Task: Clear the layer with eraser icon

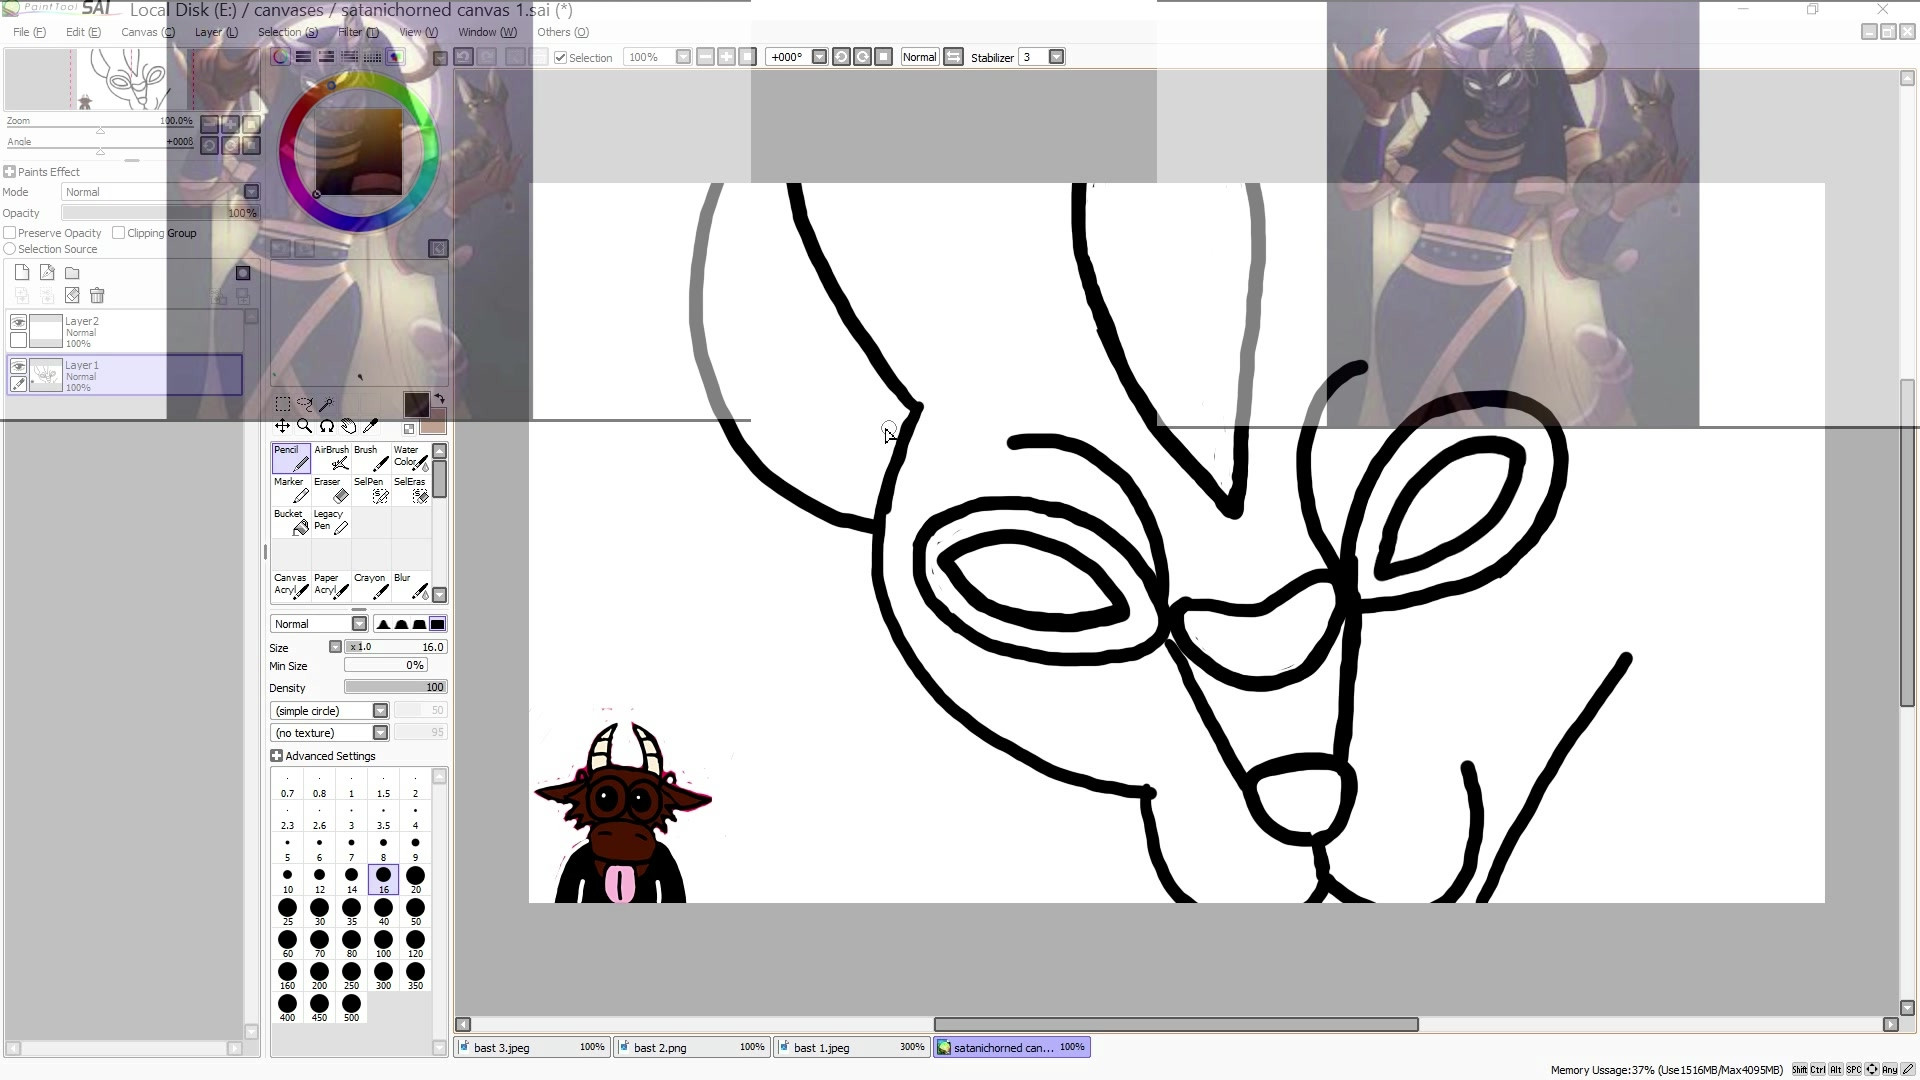Action: (x=72, y=295)
